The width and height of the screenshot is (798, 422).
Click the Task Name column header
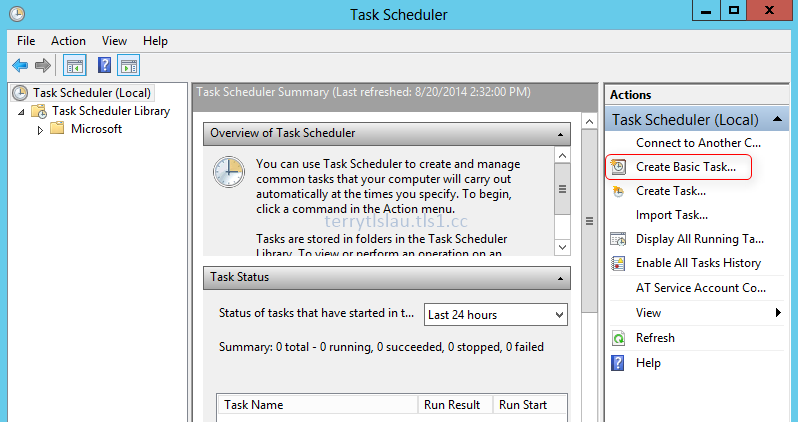coord(317,405)
